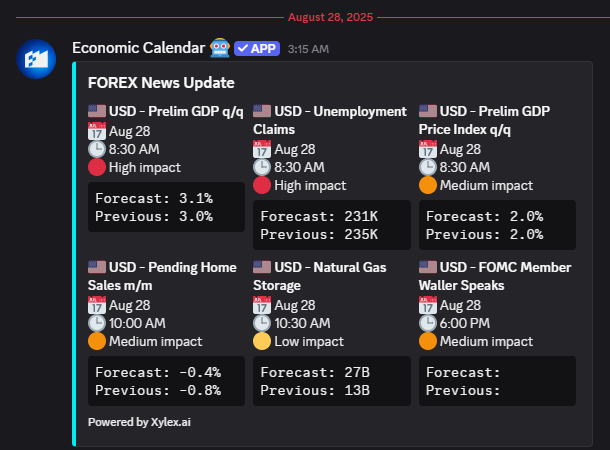Click the Previous: -0.8% value

pos(200,390)
